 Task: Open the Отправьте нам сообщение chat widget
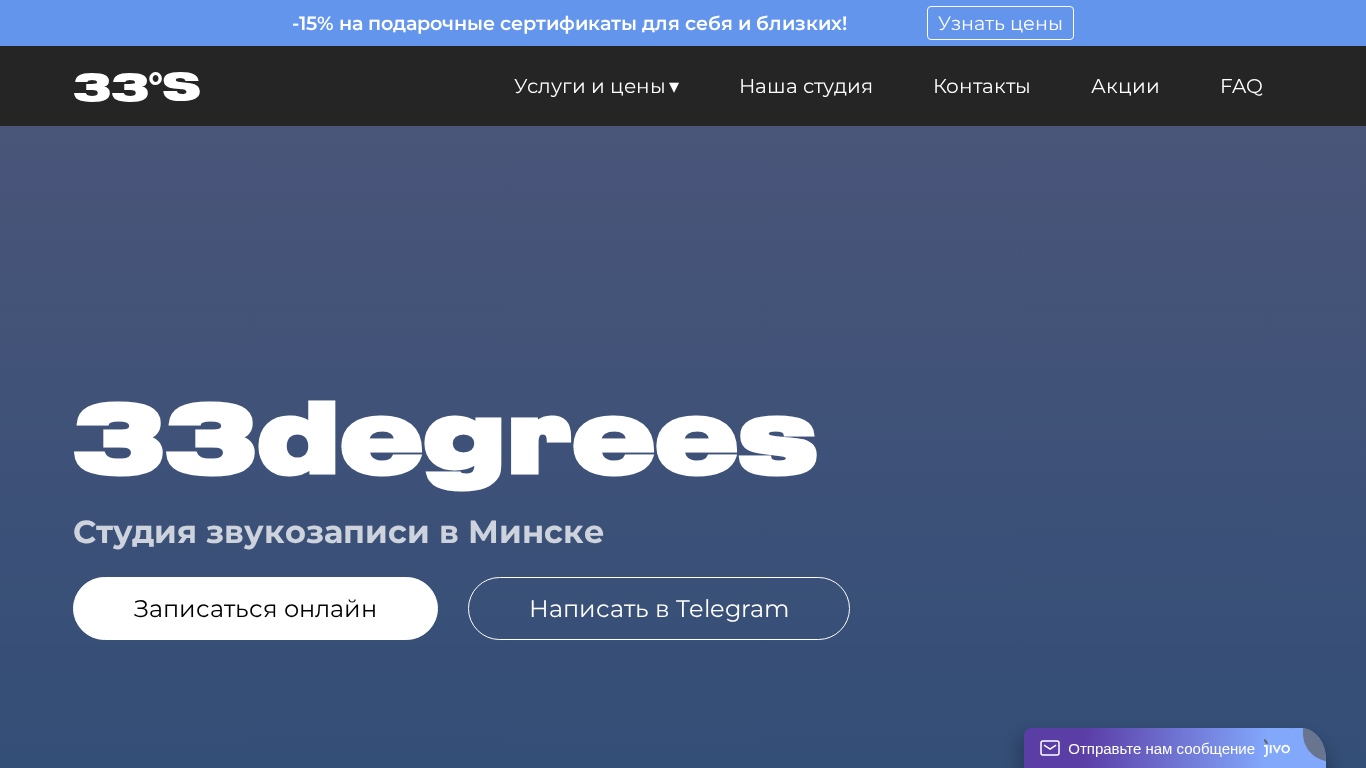(1175, 748)
